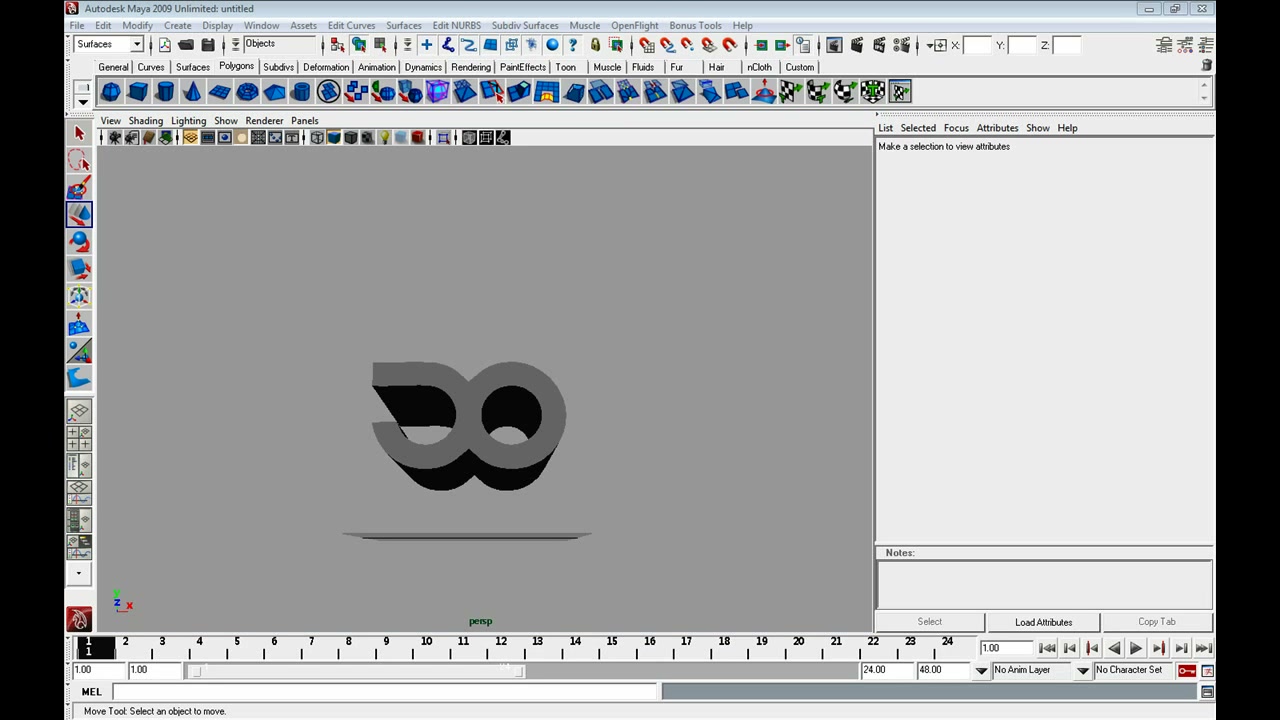Open the viewport Shading menu

tap(145, 120)
